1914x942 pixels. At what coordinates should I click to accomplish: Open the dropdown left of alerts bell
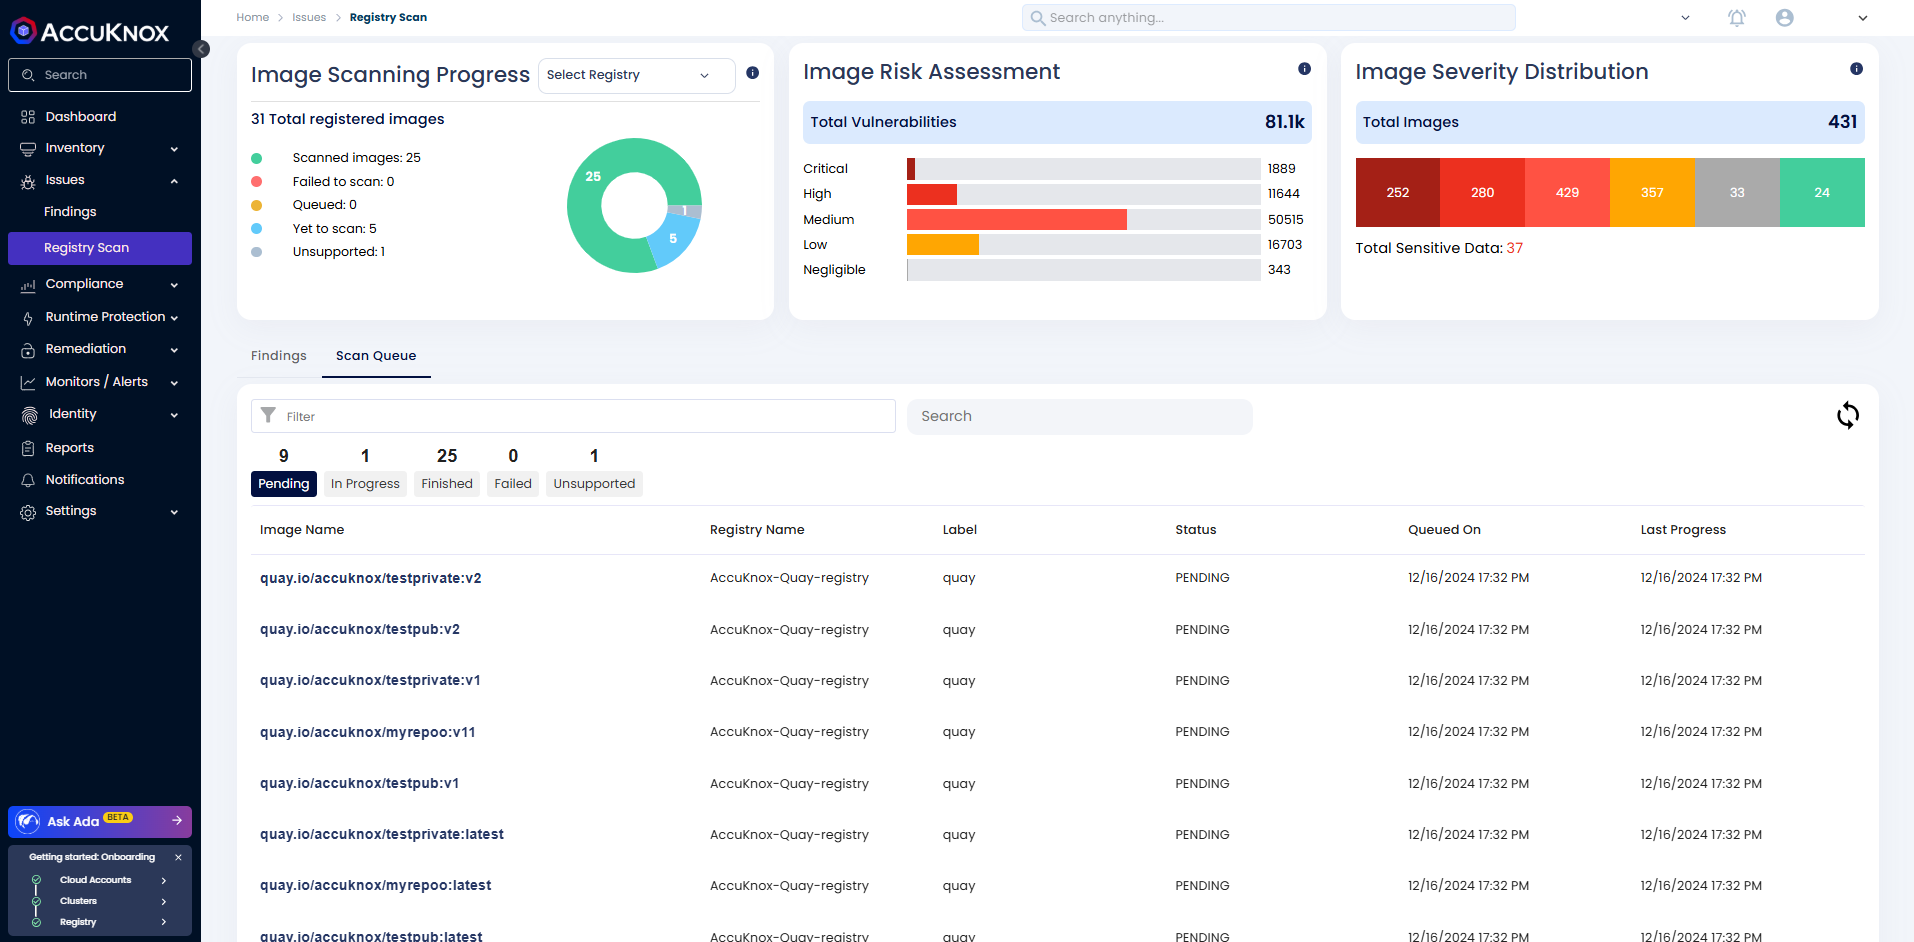(1685, 18)
